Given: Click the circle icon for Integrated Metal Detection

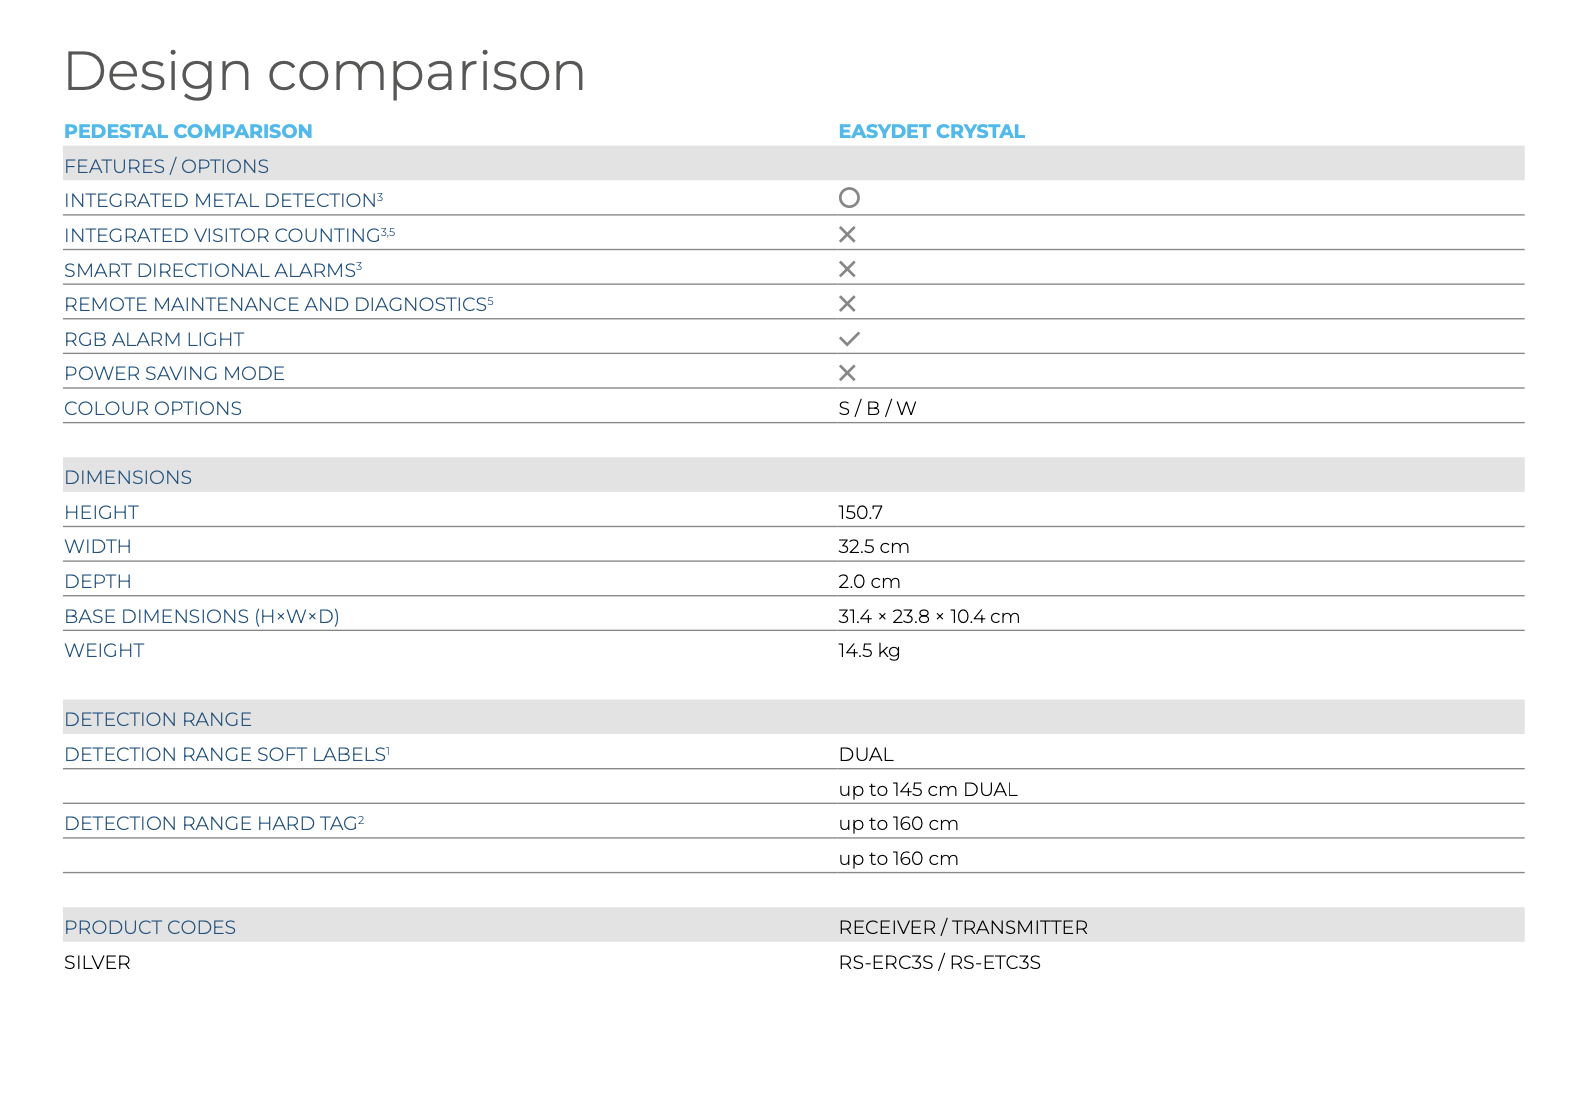Looking at the screenshot, I should (849, 198).
